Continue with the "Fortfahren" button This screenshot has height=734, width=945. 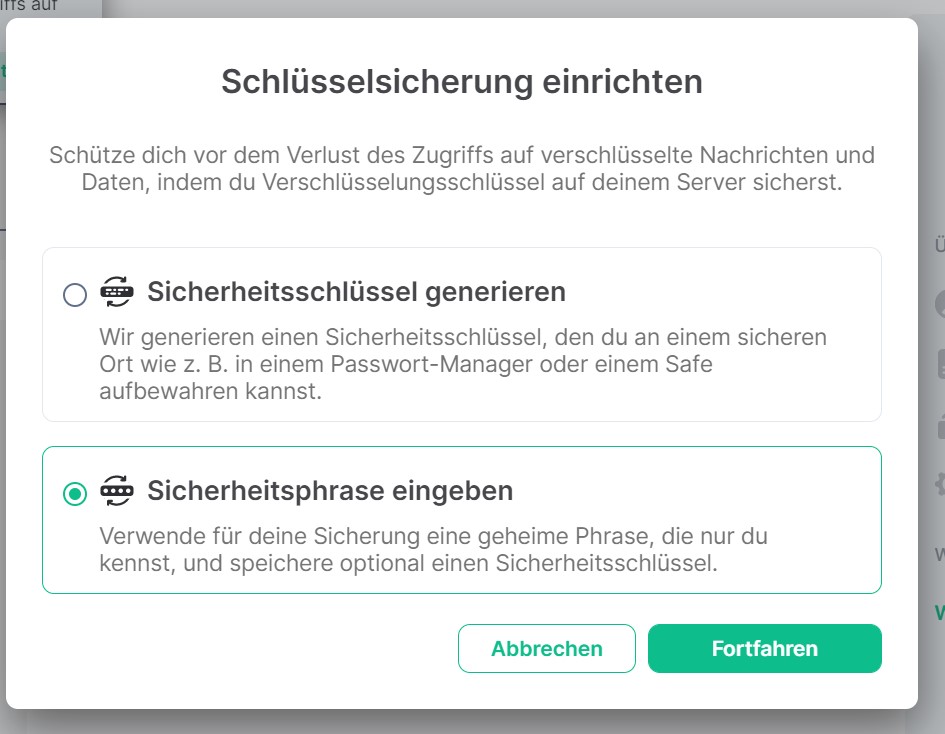pyautogui.click(x=764, y=649)
